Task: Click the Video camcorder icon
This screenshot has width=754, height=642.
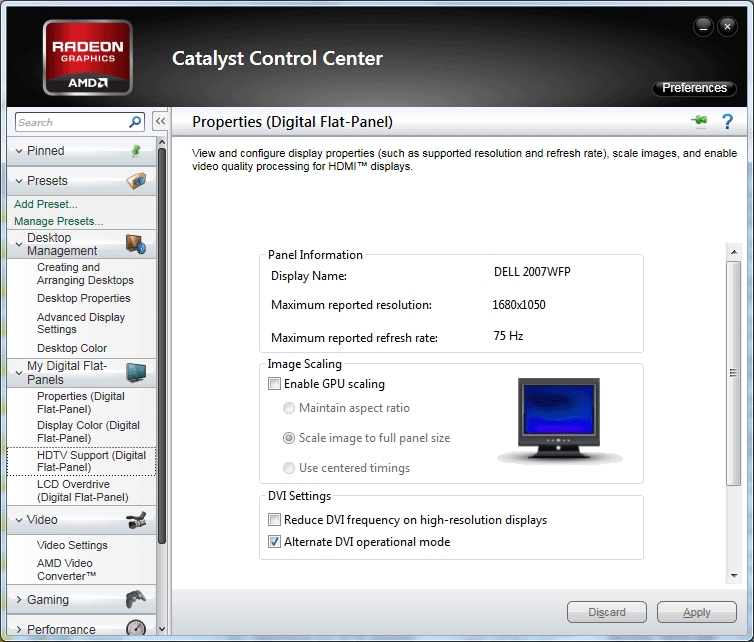Action: coord(136,520)
